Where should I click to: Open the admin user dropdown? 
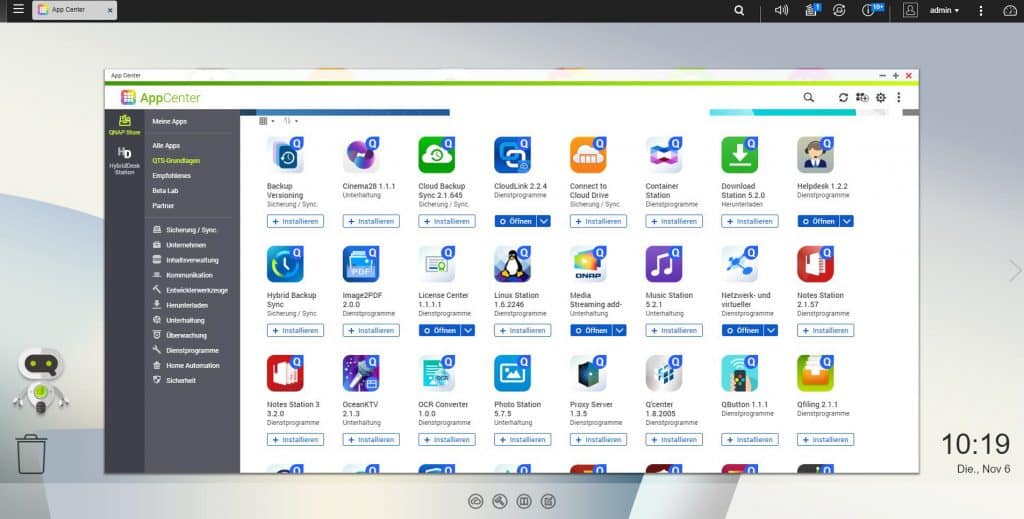coord(944,10)
